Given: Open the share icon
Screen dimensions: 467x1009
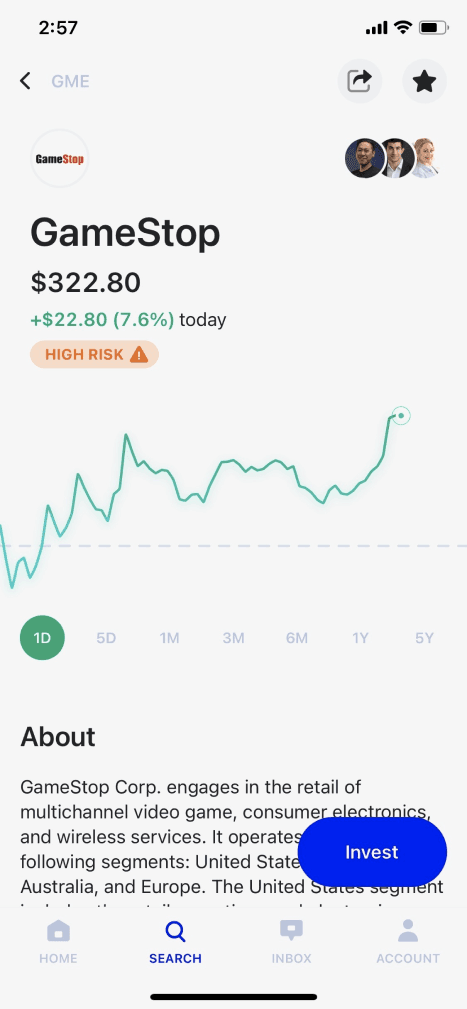Looking at the screenshot, I should click(x=360, y=81).
